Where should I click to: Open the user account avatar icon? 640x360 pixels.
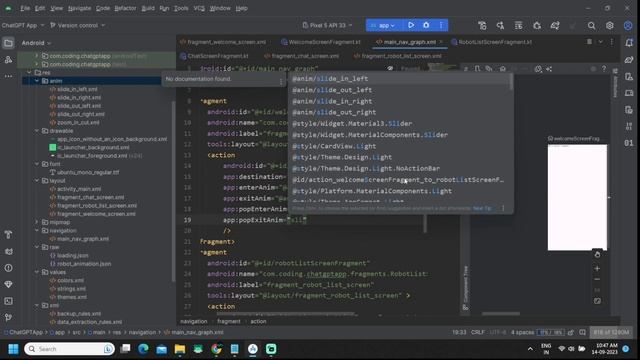click(628, 26)
